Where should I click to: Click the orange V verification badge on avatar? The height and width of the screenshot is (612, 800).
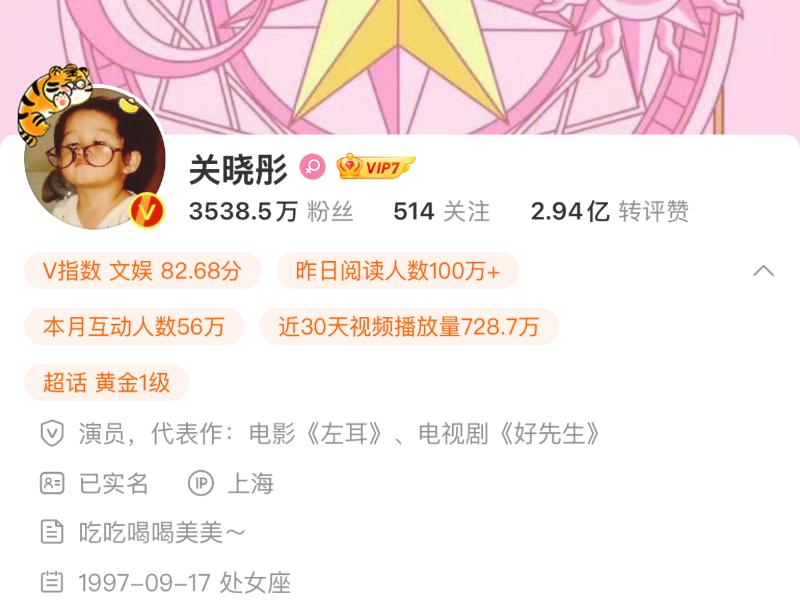coord(146,211)
